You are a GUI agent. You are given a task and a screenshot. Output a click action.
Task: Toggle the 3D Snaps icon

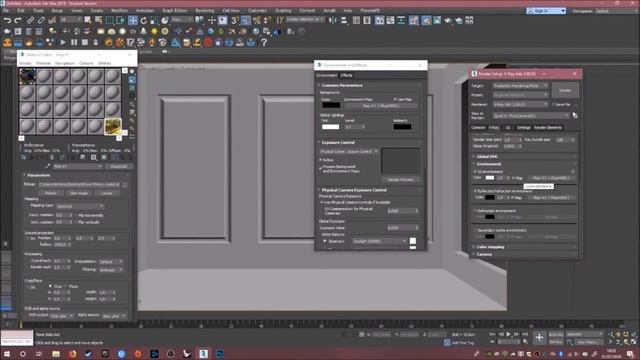235,20
